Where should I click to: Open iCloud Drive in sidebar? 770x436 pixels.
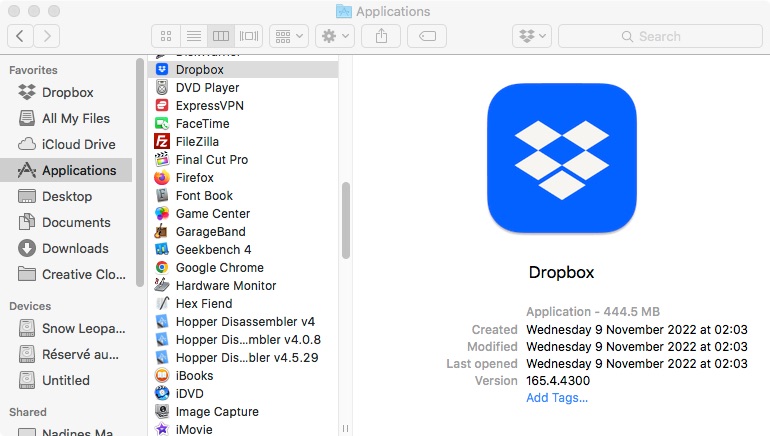coord(66,144)
